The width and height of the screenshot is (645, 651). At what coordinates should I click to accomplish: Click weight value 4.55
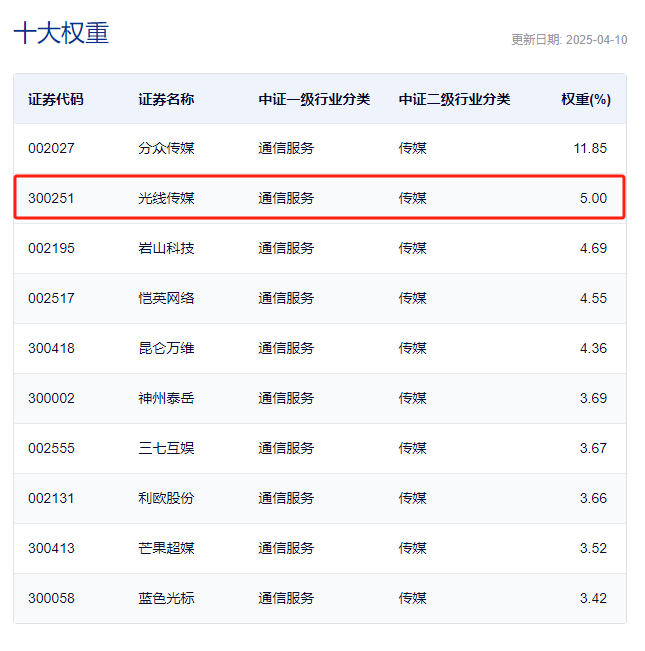pos(593,298)
